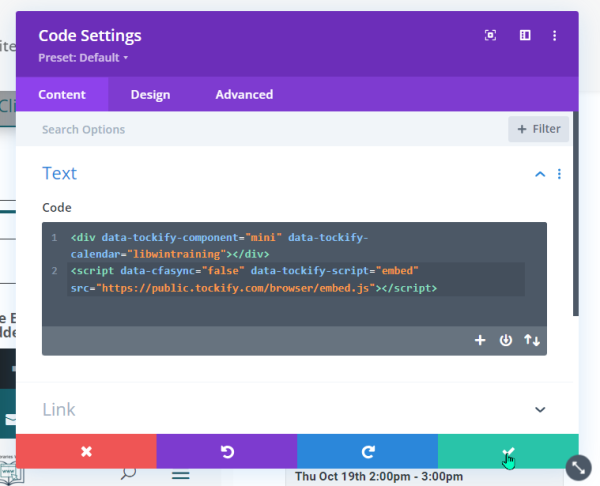This screenshot has height=486, width=600.
Task: Toggle fullscreen expand modal icon
Action: [x=490, y=35]
